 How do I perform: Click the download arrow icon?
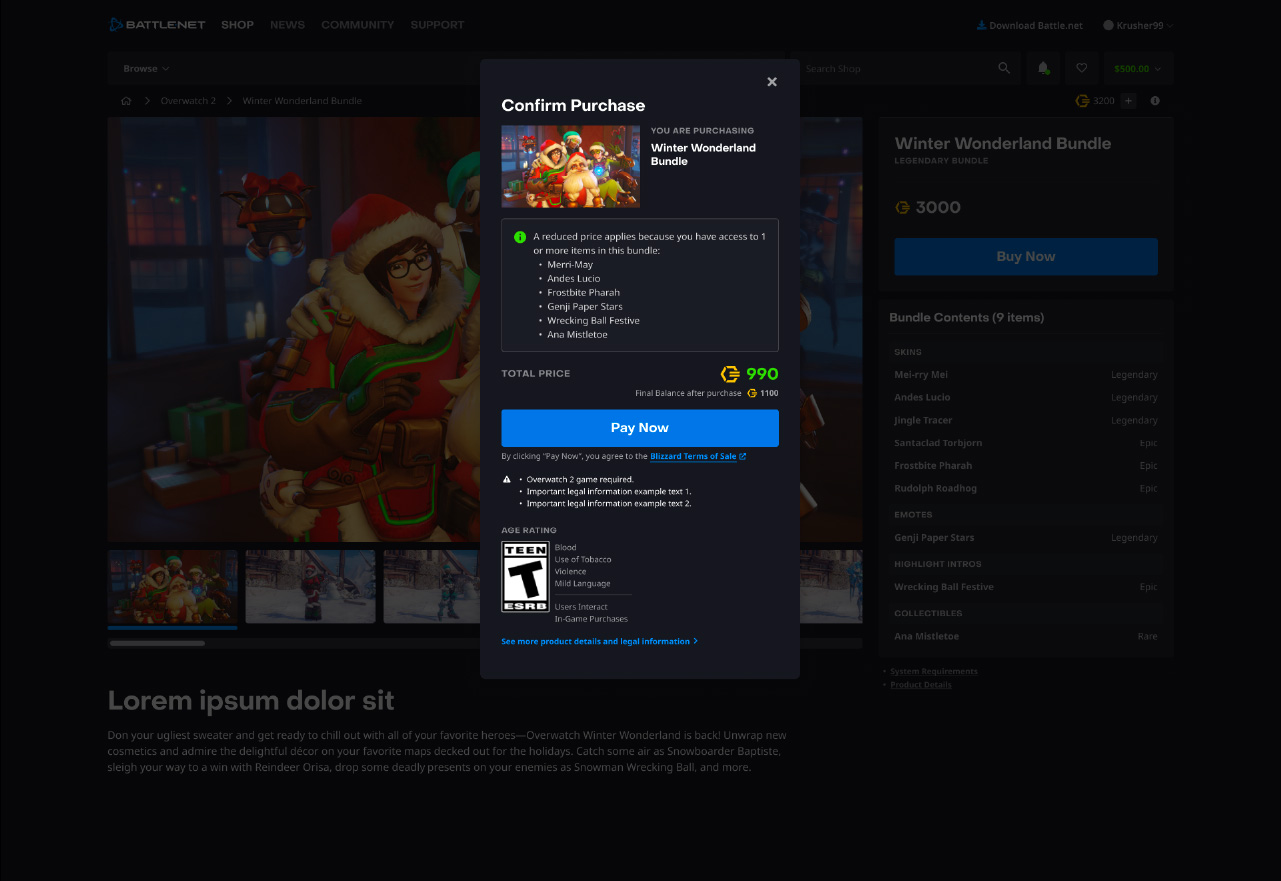click(981, 26)
